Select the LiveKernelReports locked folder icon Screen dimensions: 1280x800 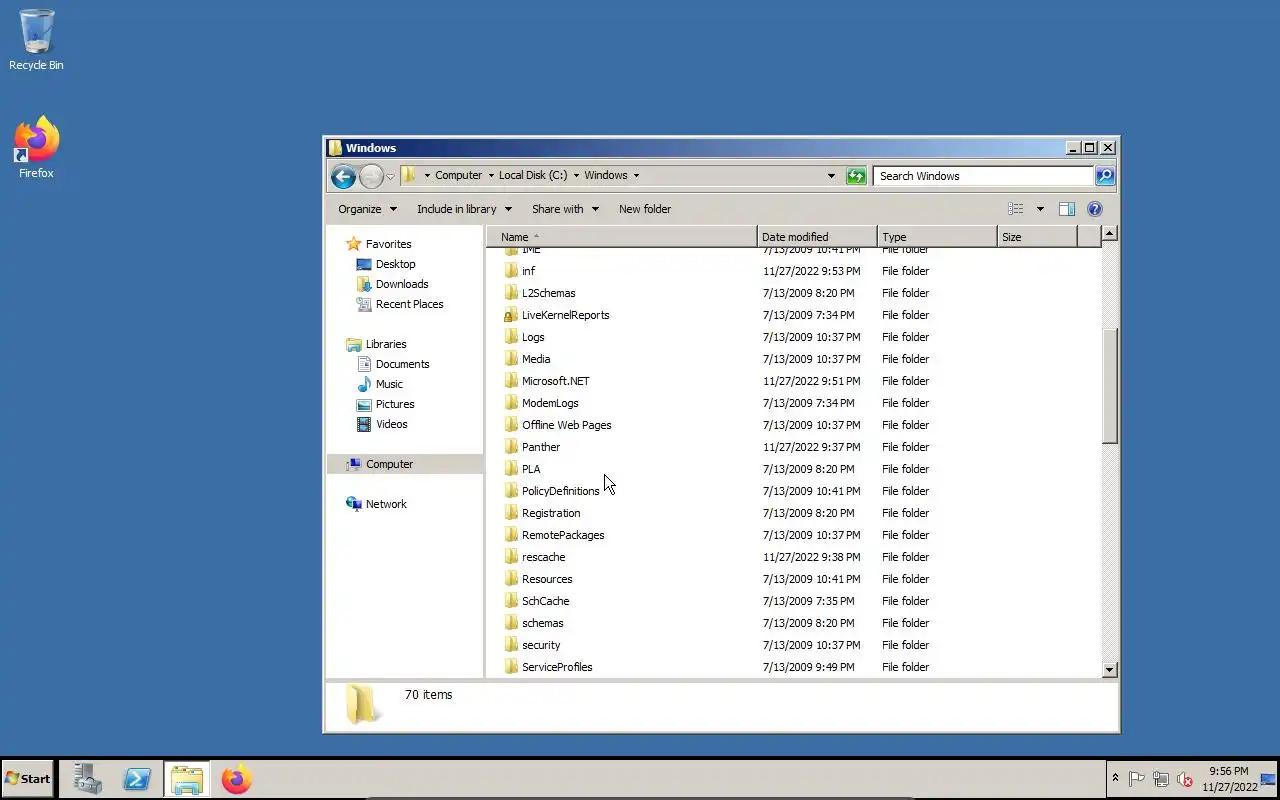pyautogui.click(x=511, y=315)
